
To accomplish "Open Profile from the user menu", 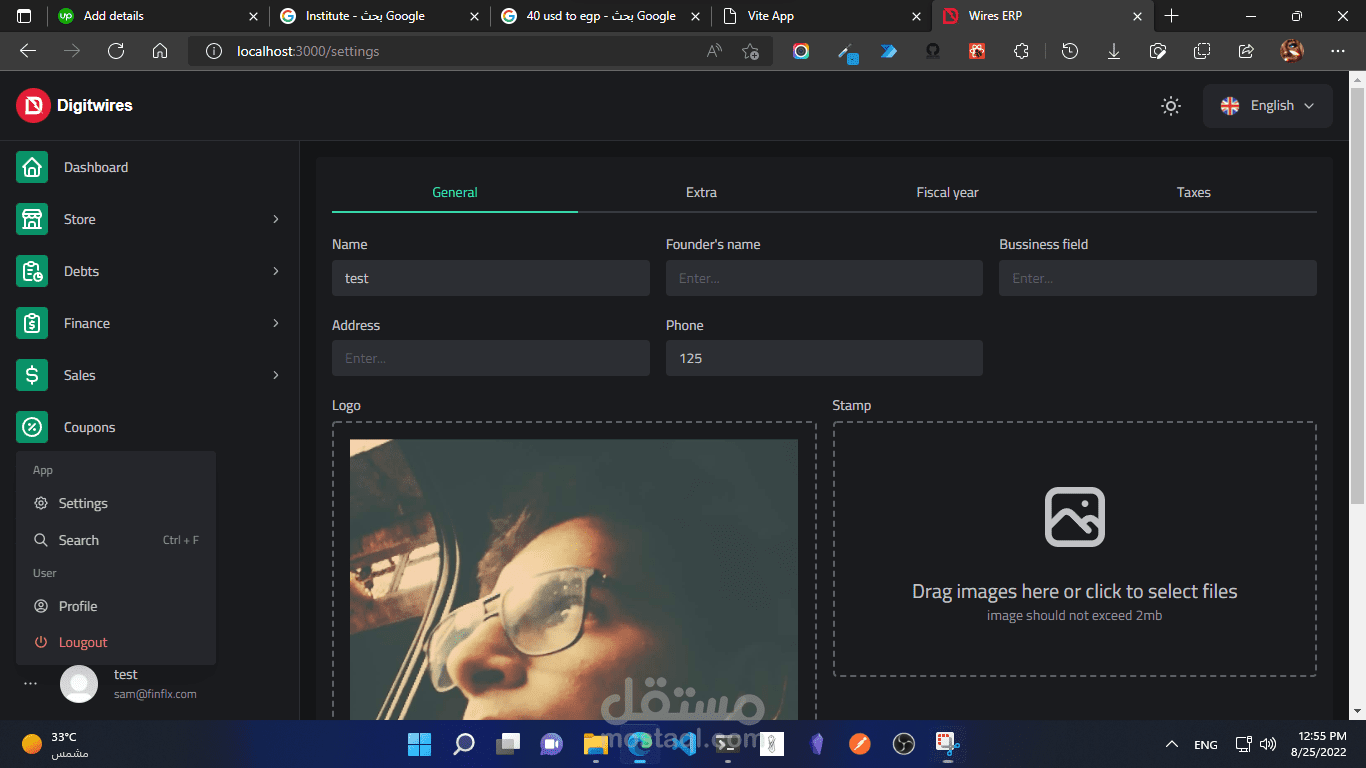I will [x=116, y=606].
